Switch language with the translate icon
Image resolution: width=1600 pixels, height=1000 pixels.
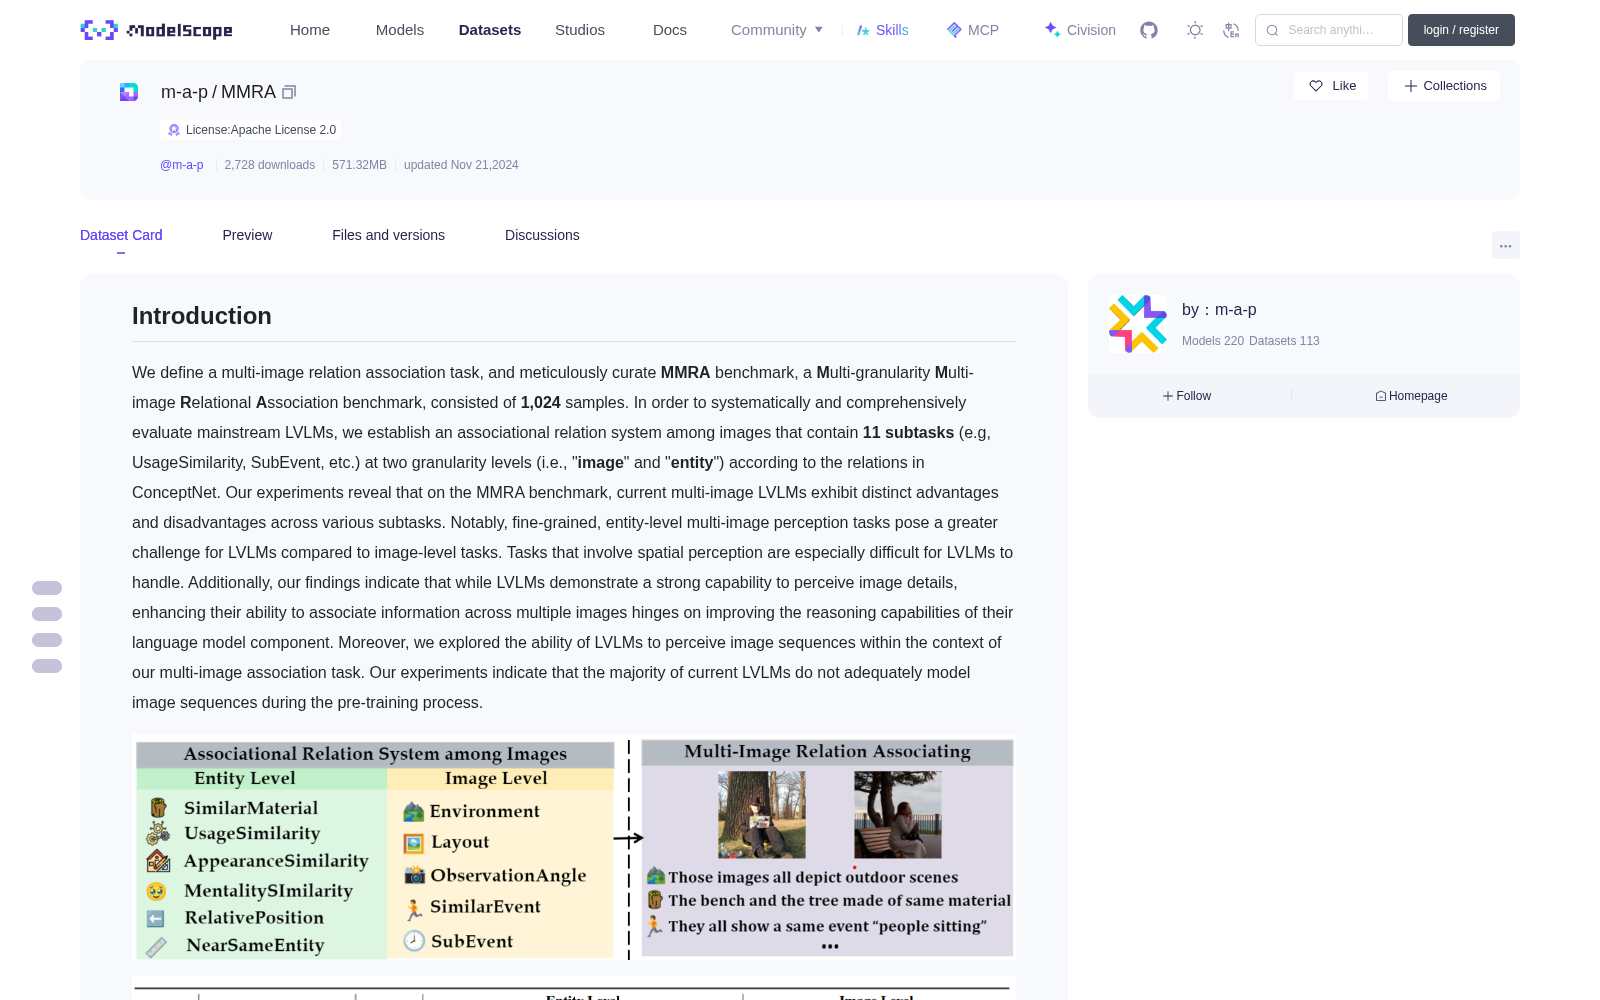pos(1232,30)
